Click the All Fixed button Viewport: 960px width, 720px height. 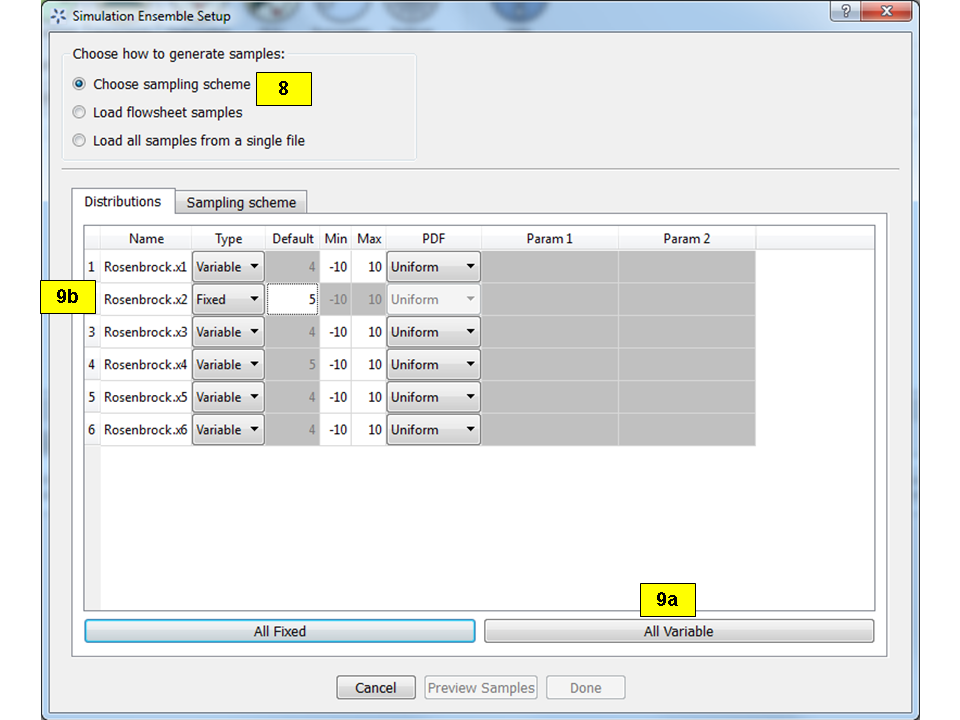[x=279, y=631]
